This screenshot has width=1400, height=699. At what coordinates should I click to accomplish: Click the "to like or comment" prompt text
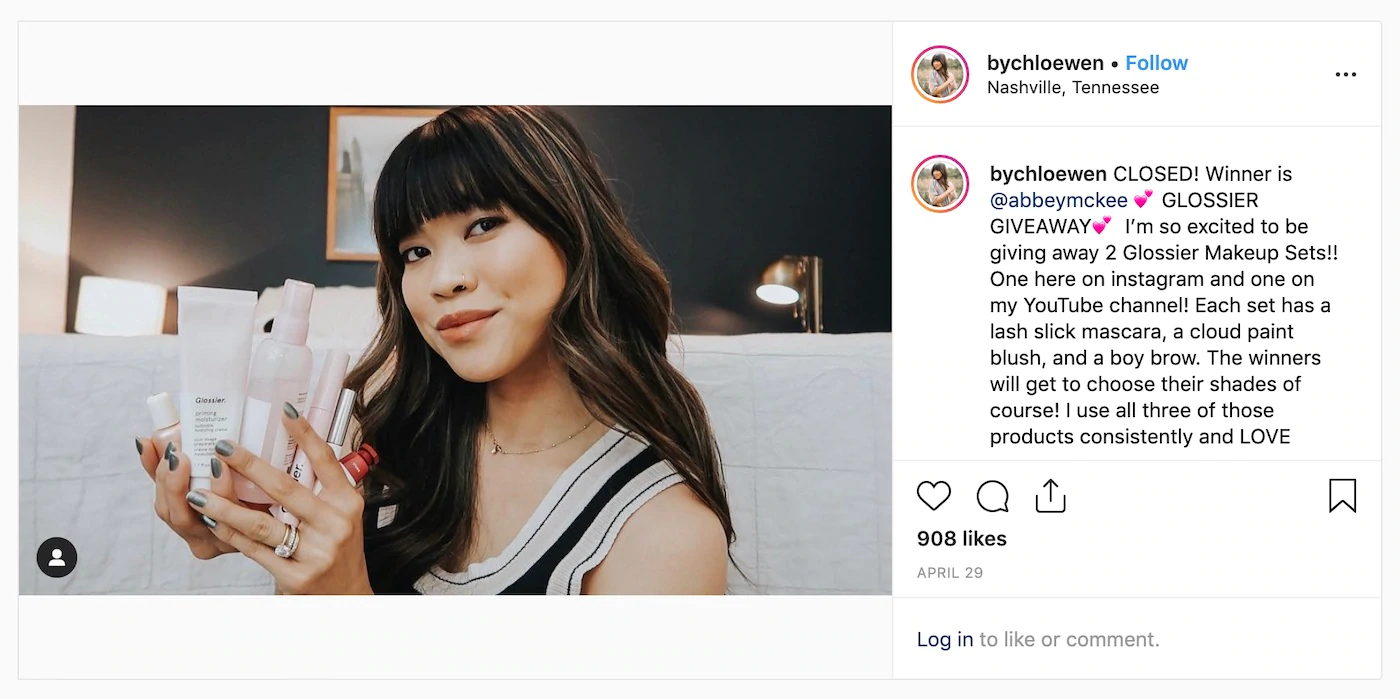click(x=1069, y=639)
